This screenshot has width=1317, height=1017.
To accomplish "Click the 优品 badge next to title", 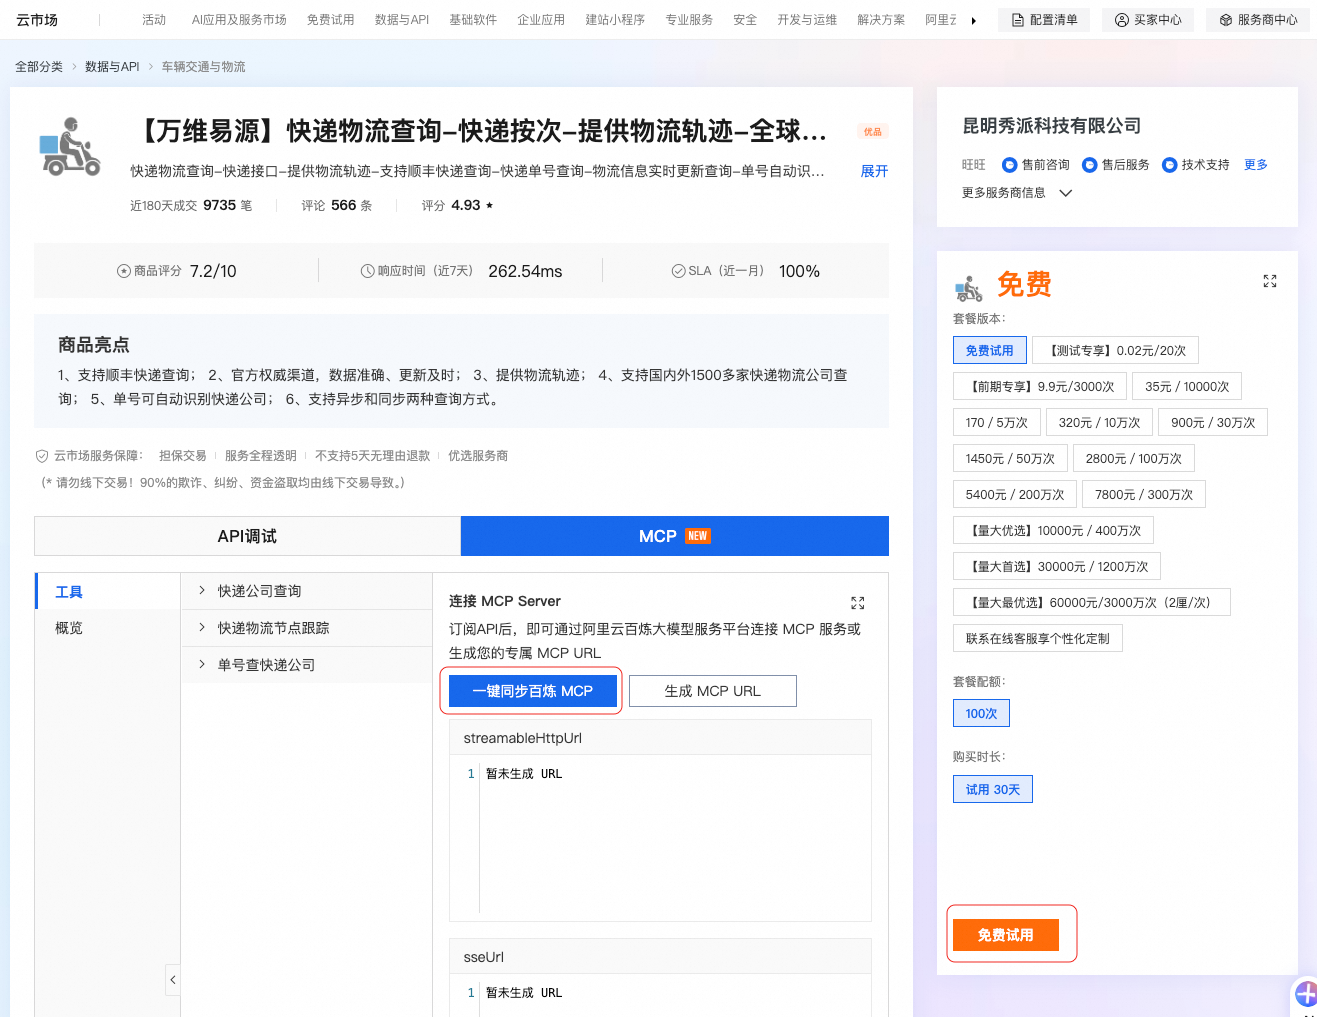I will point(873,132).
